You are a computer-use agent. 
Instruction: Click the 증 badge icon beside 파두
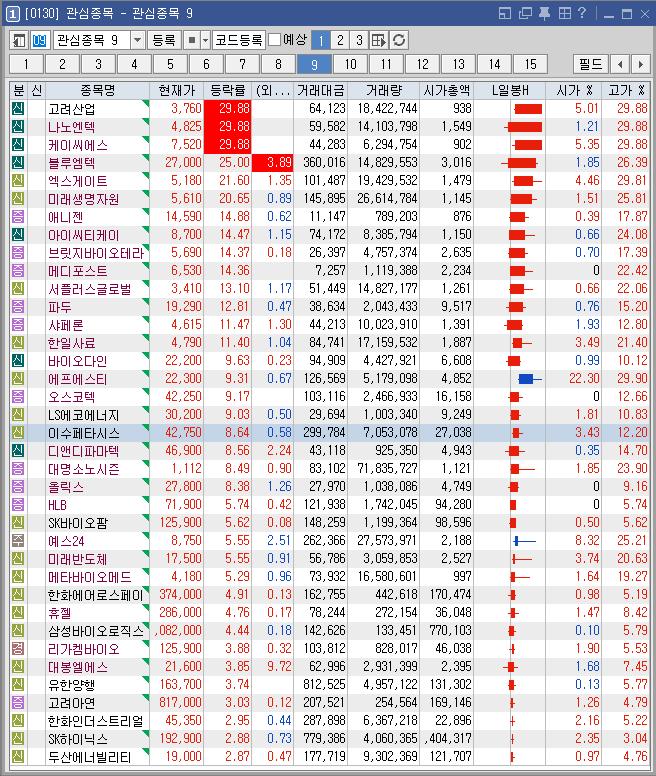(x=18, y=306)
